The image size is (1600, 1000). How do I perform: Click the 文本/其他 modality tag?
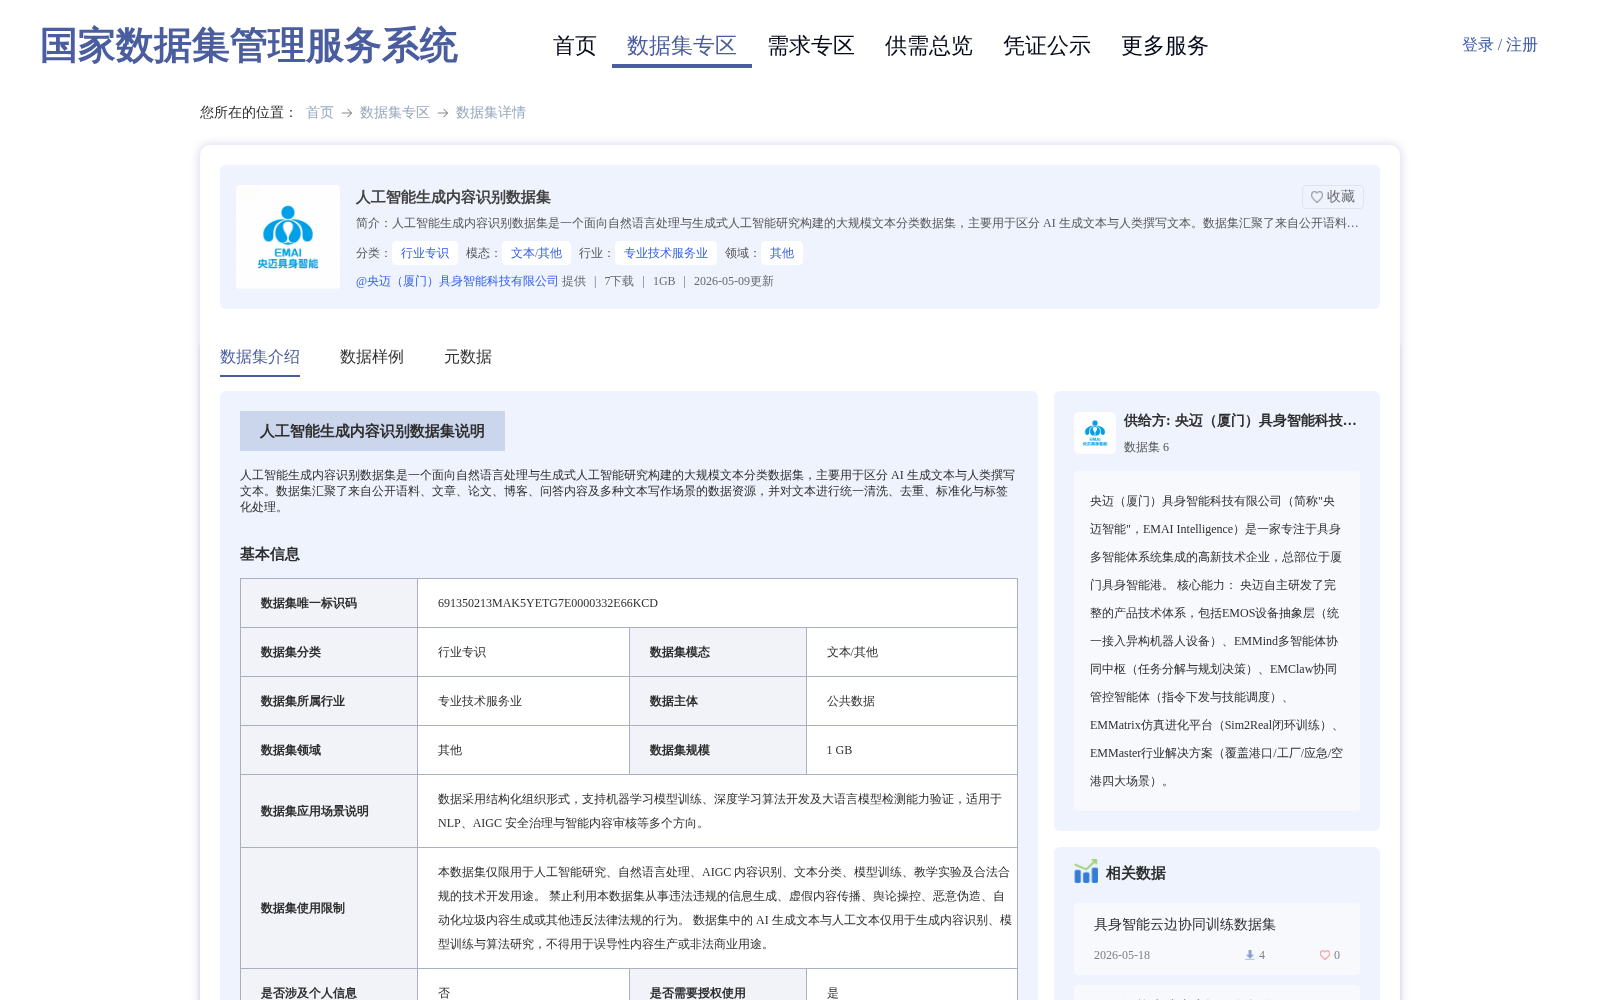point(536,253)
